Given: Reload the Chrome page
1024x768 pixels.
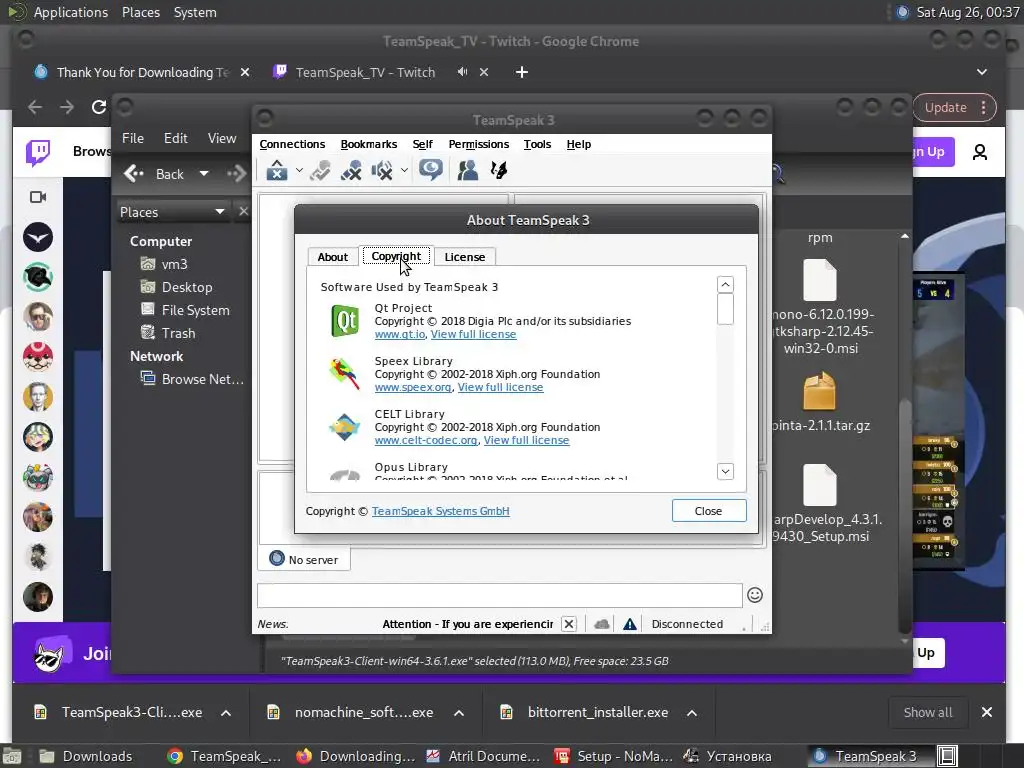Looking at the screenshot, I should pos(99,107).
